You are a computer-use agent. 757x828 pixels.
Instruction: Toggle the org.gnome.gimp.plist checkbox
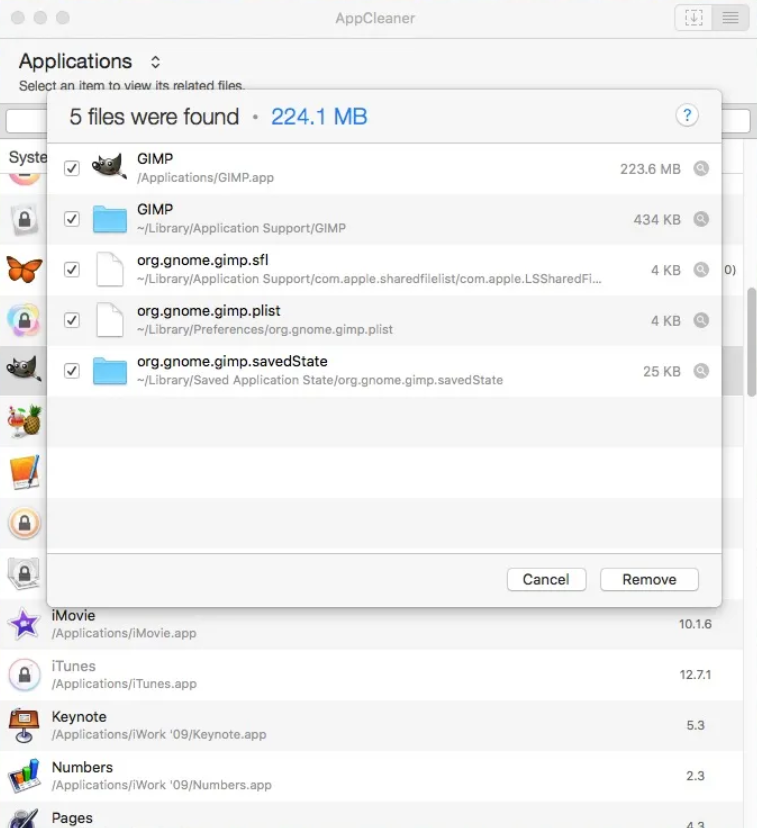[72, 321]
